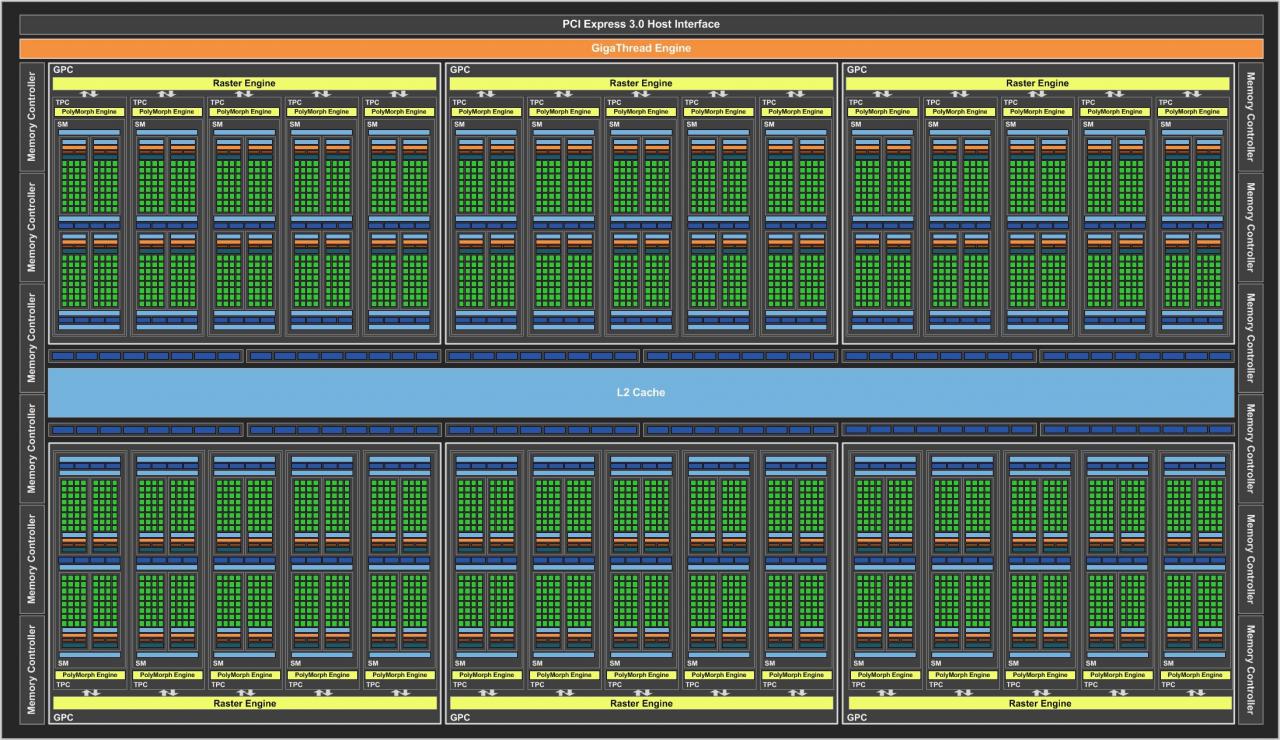Select the GPC label of the top-middle cluster

(460, 70)
